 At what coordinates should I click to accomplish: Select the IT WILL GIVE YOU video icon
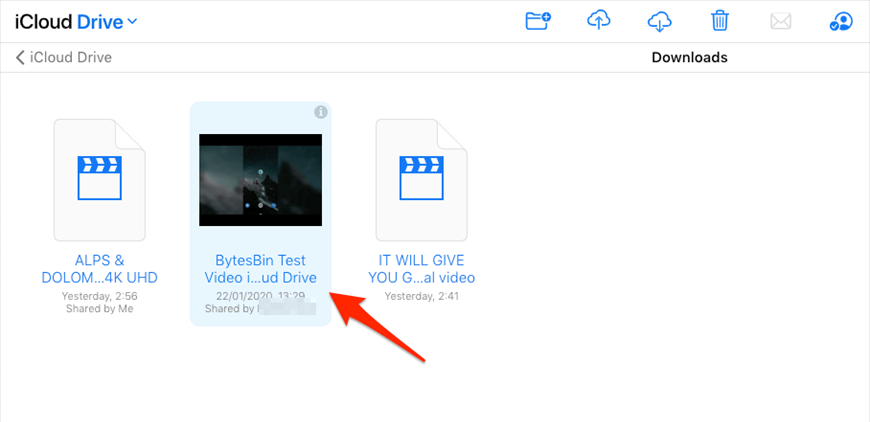[421, 180]
